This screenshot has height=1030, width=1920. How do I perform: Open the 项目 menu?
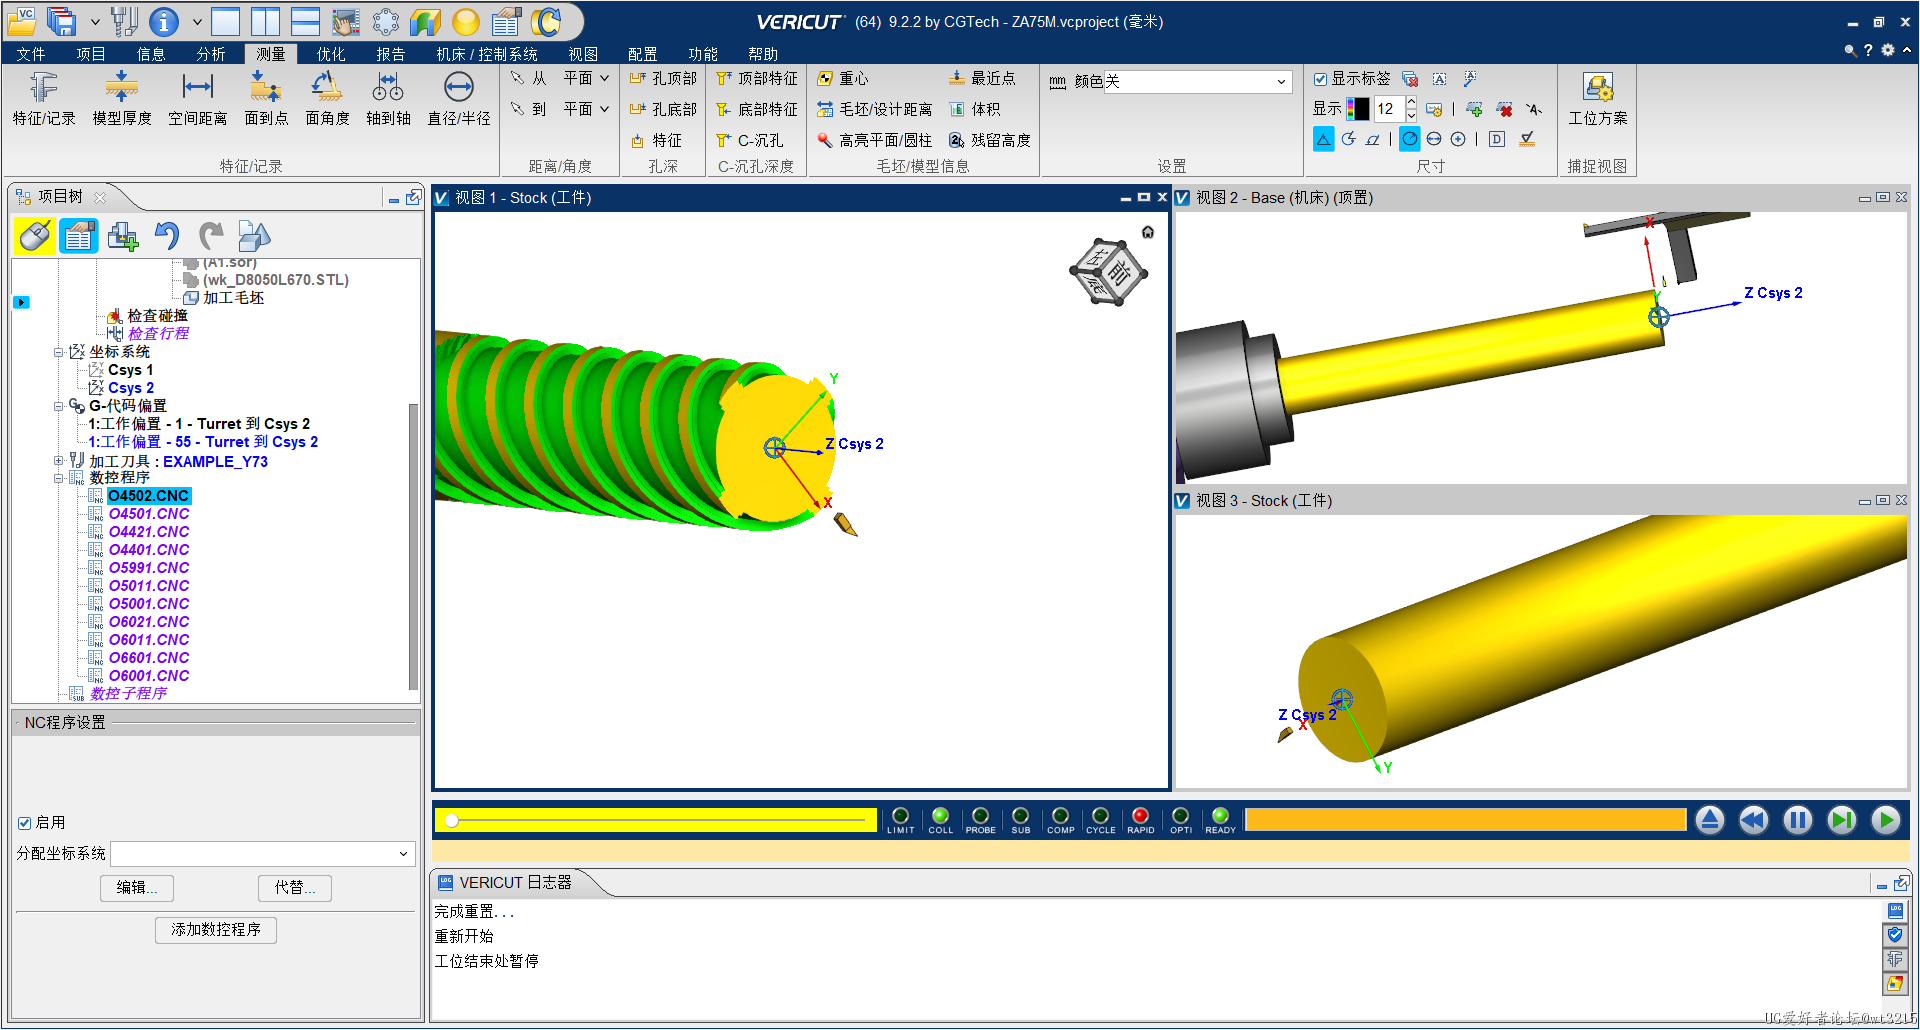pyautogui.click(x=91, y=54)
